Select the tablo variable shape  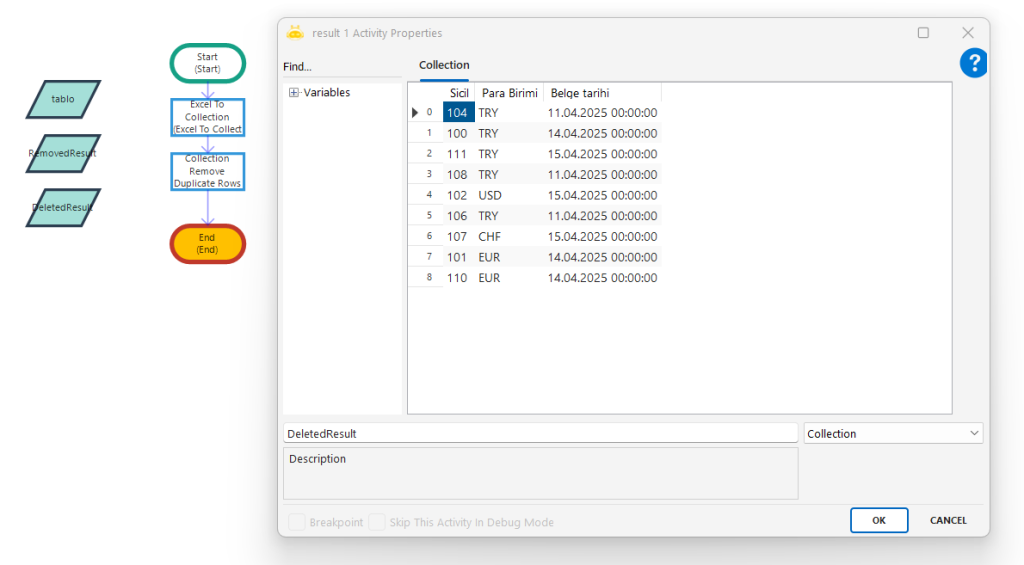(x=63, y=99)
